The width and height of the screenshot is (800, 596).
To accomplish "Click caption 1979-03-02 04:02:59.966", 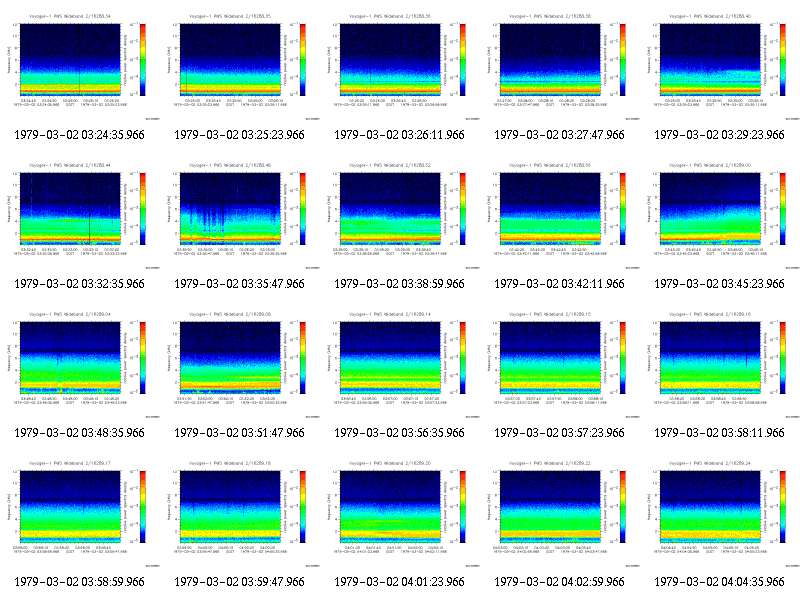I will click(x=559, y=582).
